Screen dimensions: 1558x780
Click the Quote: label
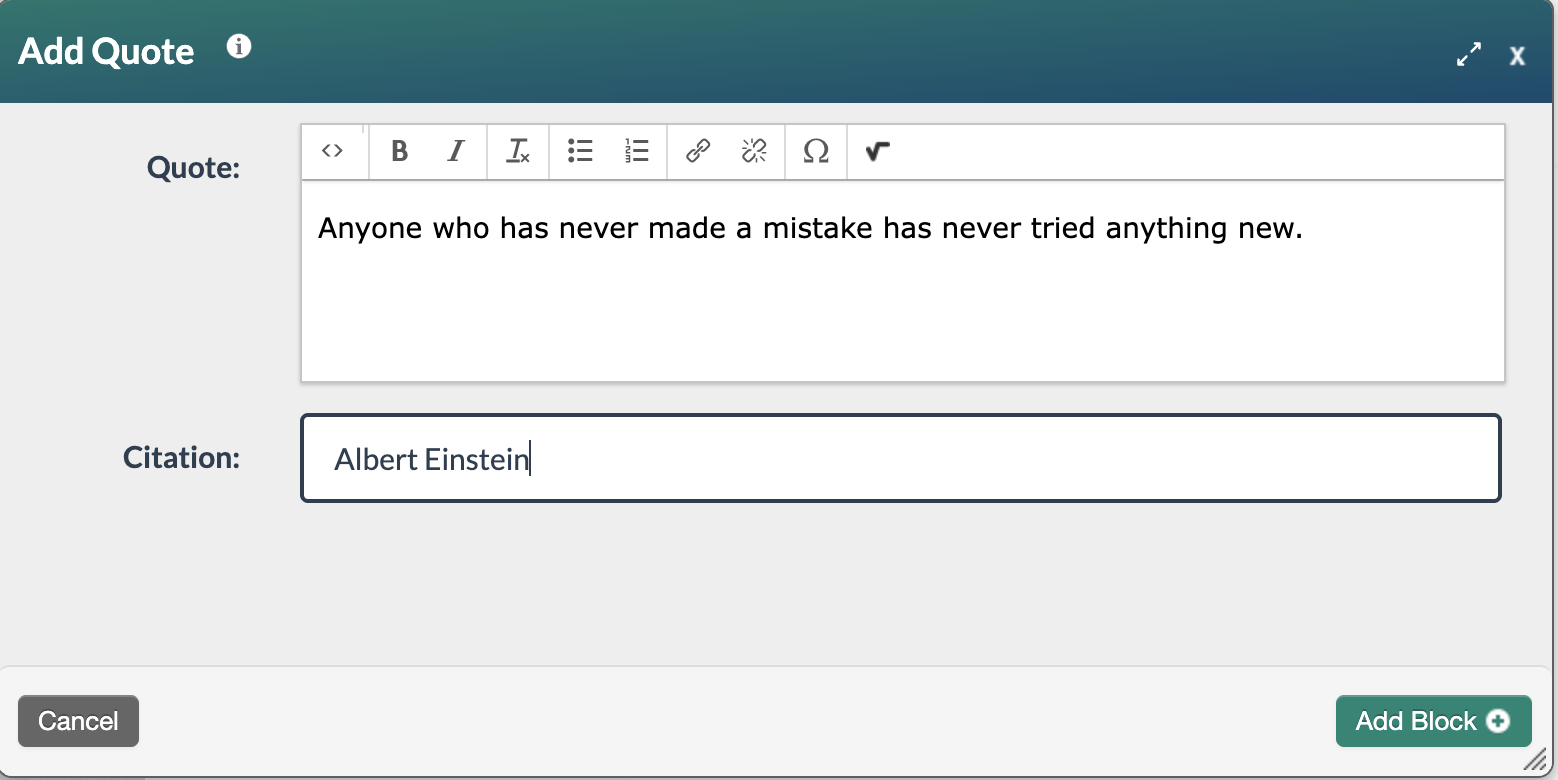pyautogui.click(x=194, y=167)
